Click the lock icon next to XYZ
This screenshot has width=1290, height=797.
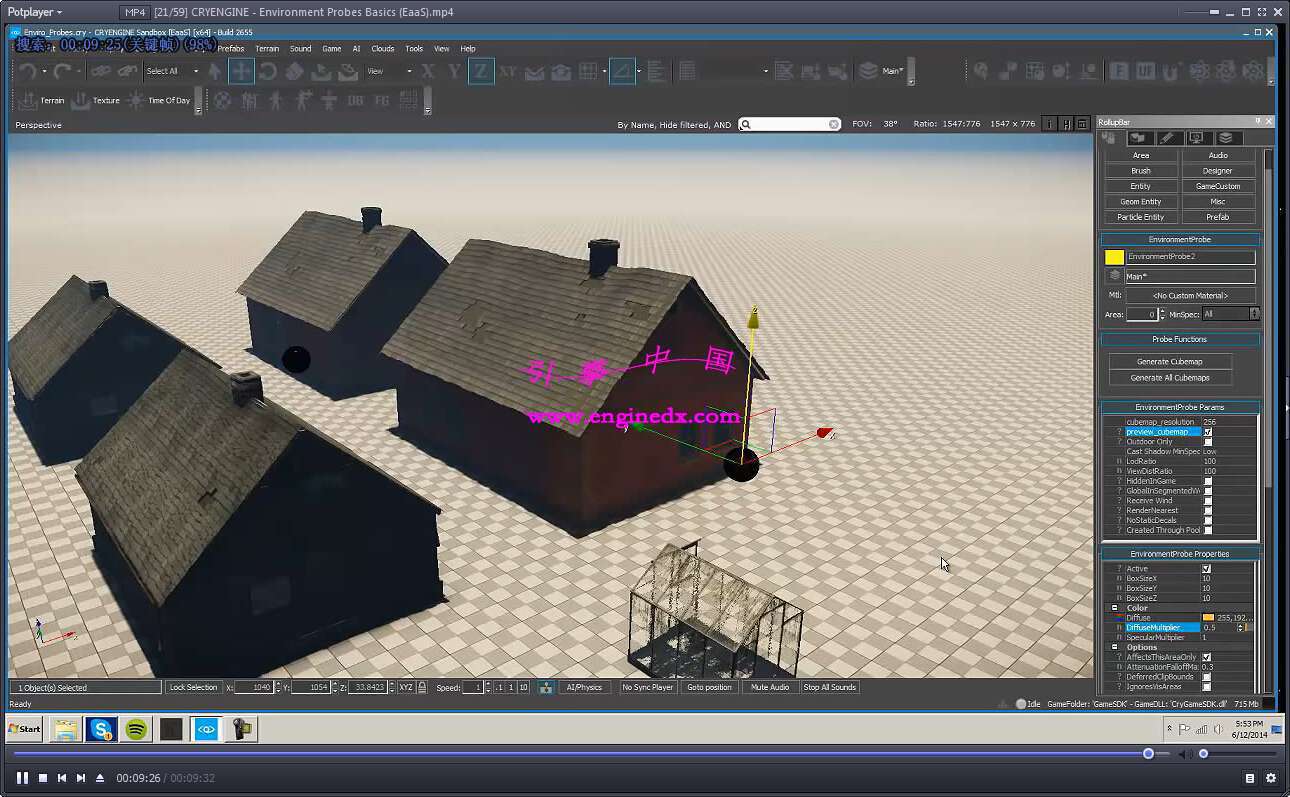pos(422,687)
